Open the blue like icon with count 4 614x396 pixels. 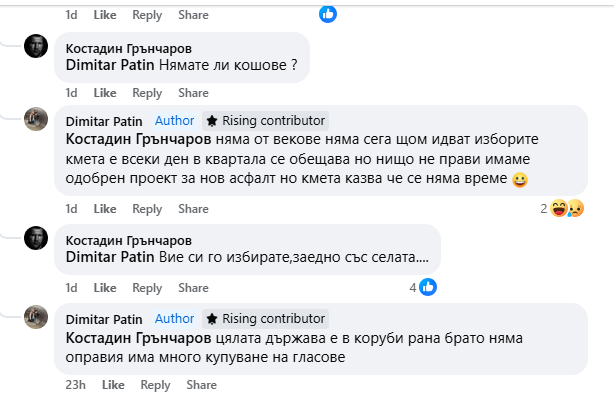click(428, 288)
